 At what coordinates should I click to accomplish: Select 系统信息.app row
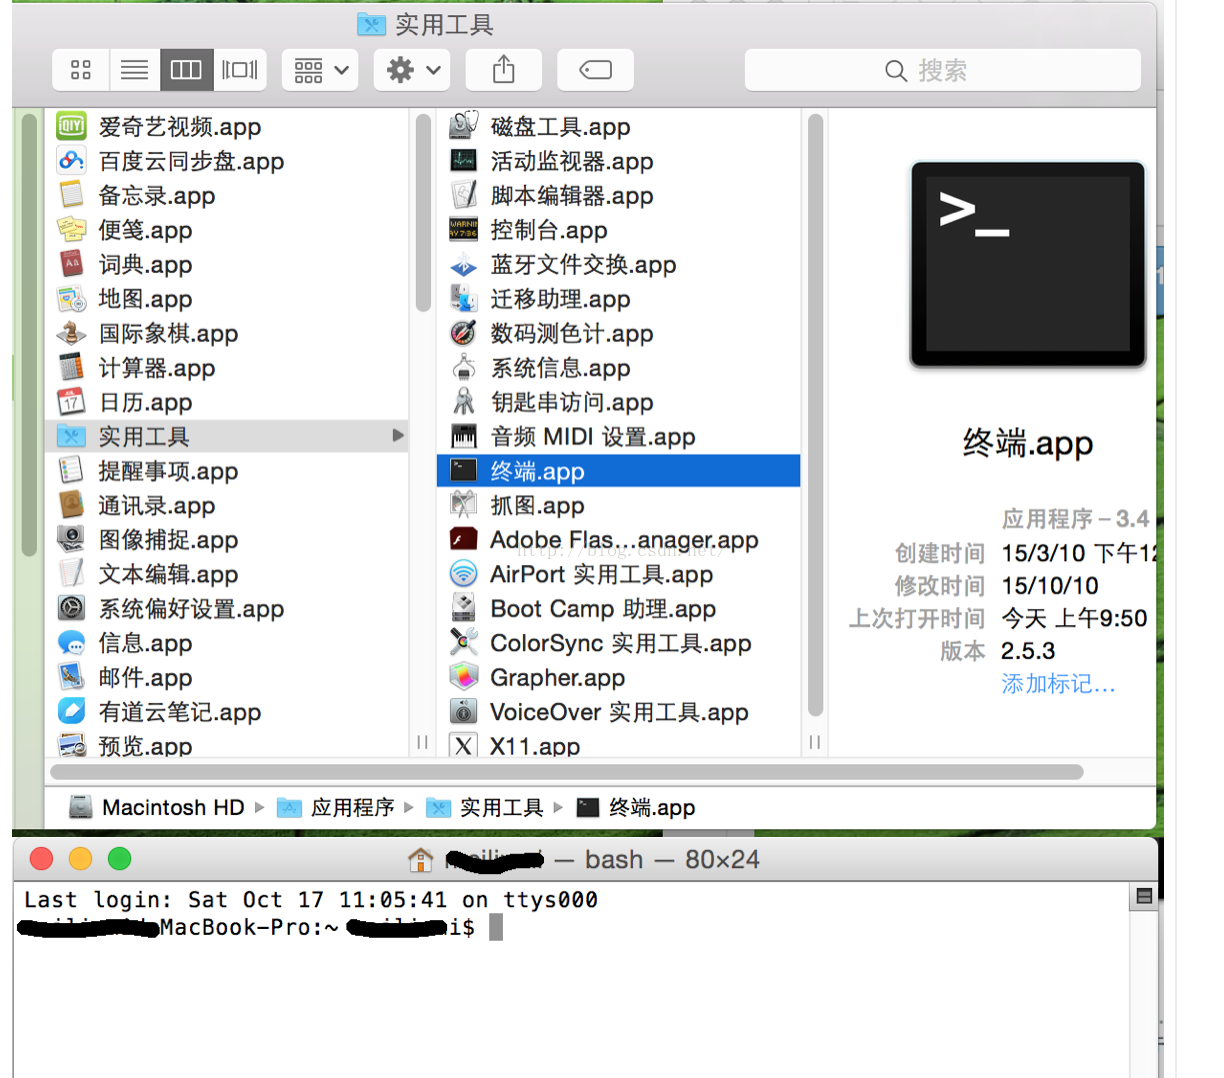coord(618,367)
